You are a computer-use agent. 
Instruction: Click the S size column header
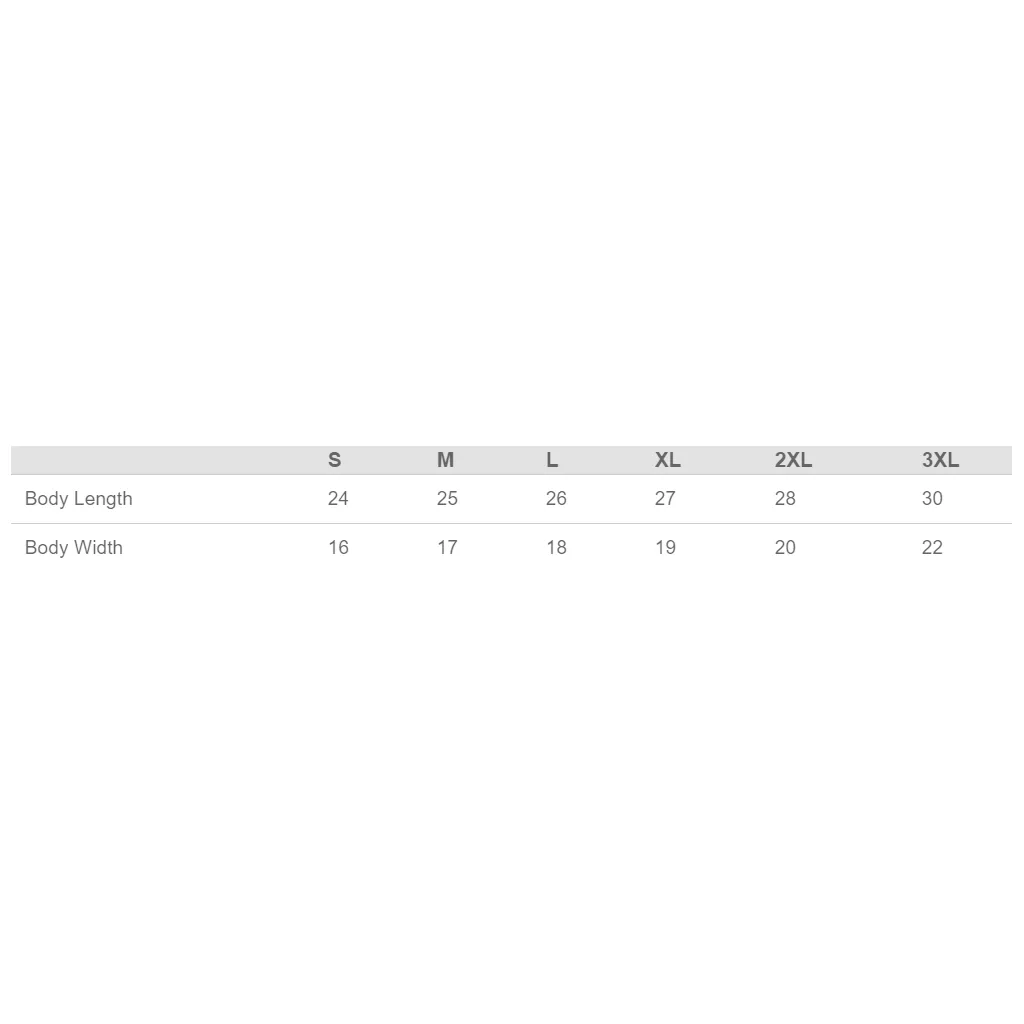(x=334, y=460)
